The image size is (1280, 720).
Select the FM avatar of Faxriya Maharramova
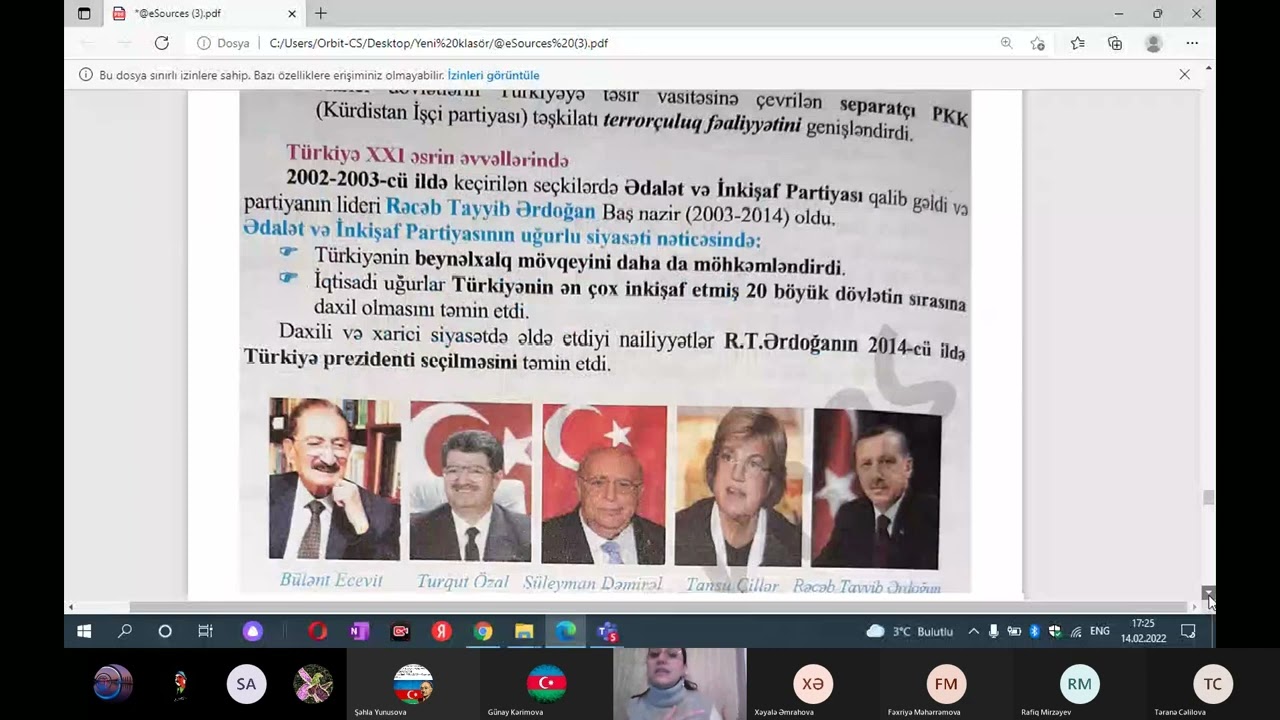coord(946,684)
